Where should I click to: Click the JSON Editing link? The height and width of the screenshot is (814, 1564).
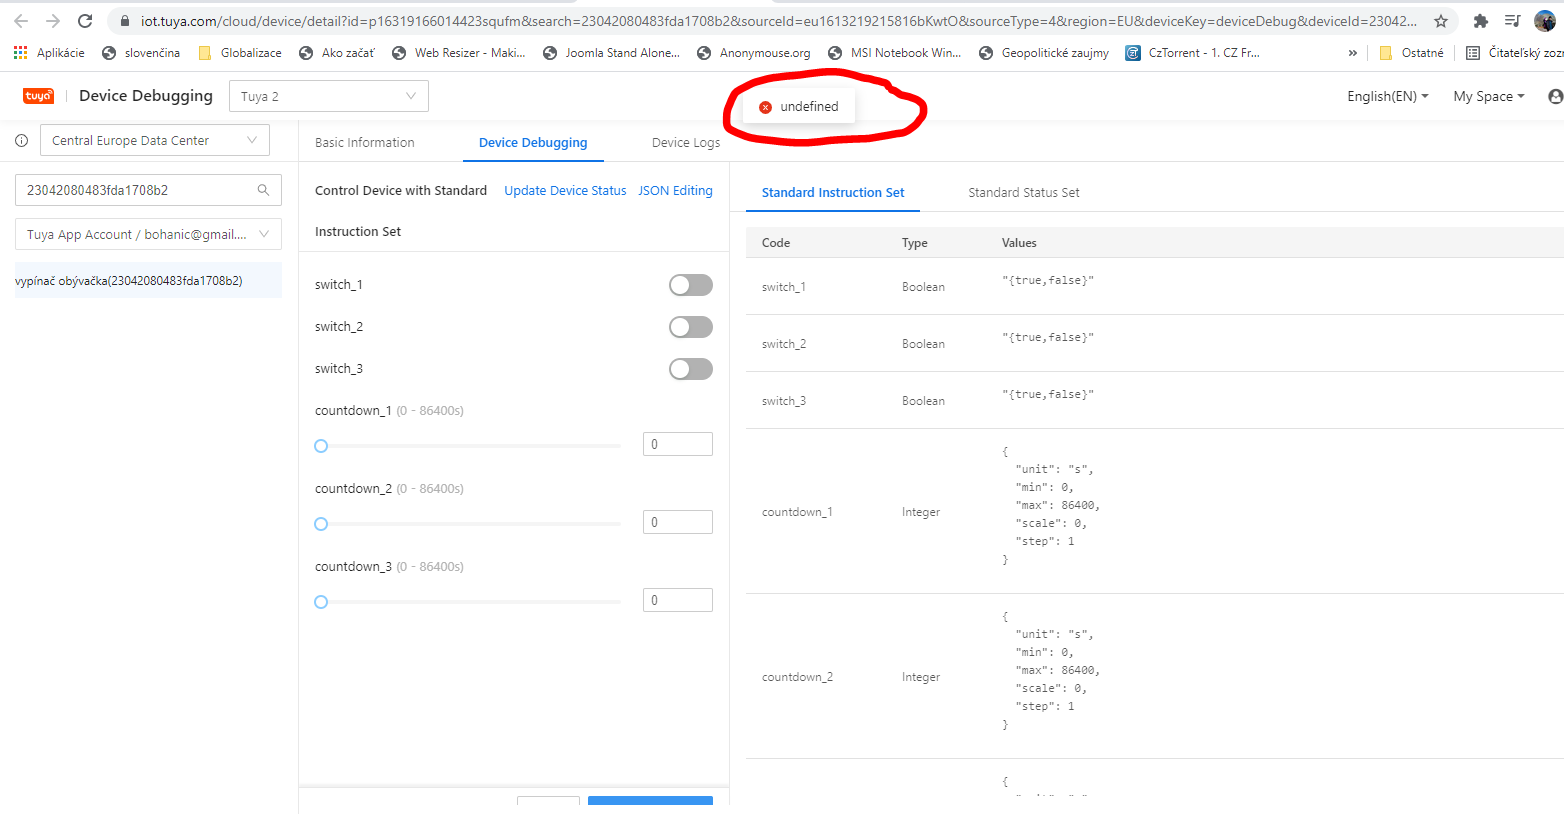pos(675,190)
